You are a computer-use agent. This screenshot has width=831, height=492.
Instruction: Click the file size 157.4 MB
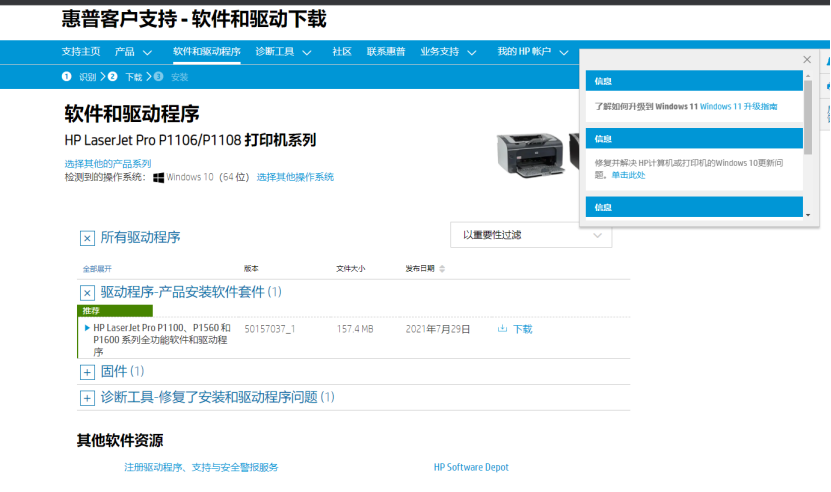(x=355, y=329)
